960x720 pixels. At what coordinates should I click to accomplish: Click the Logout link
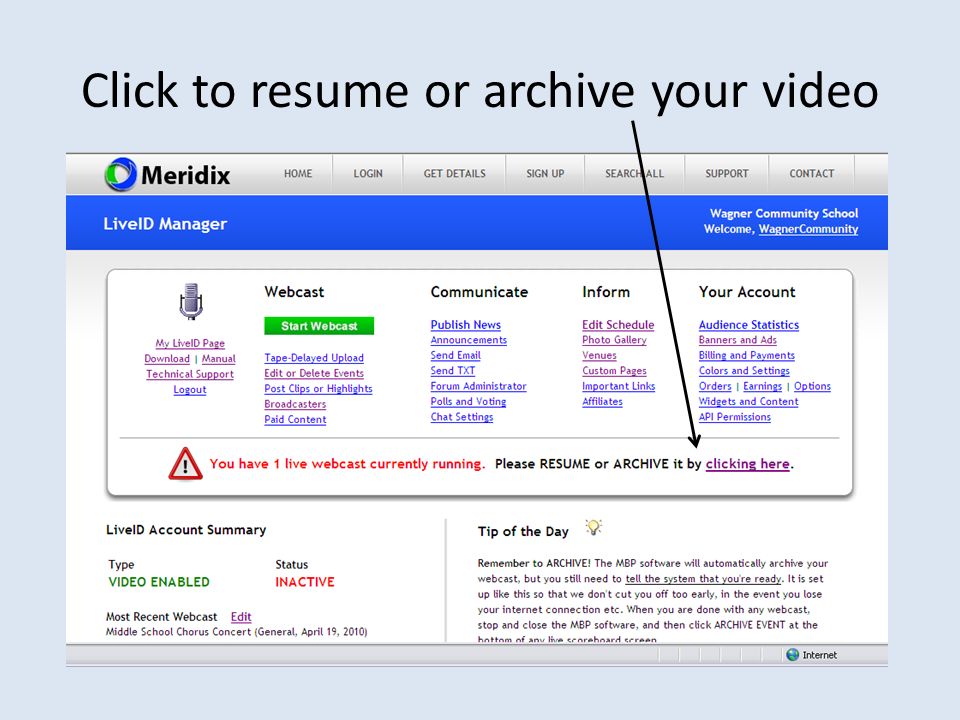(190, 389)
